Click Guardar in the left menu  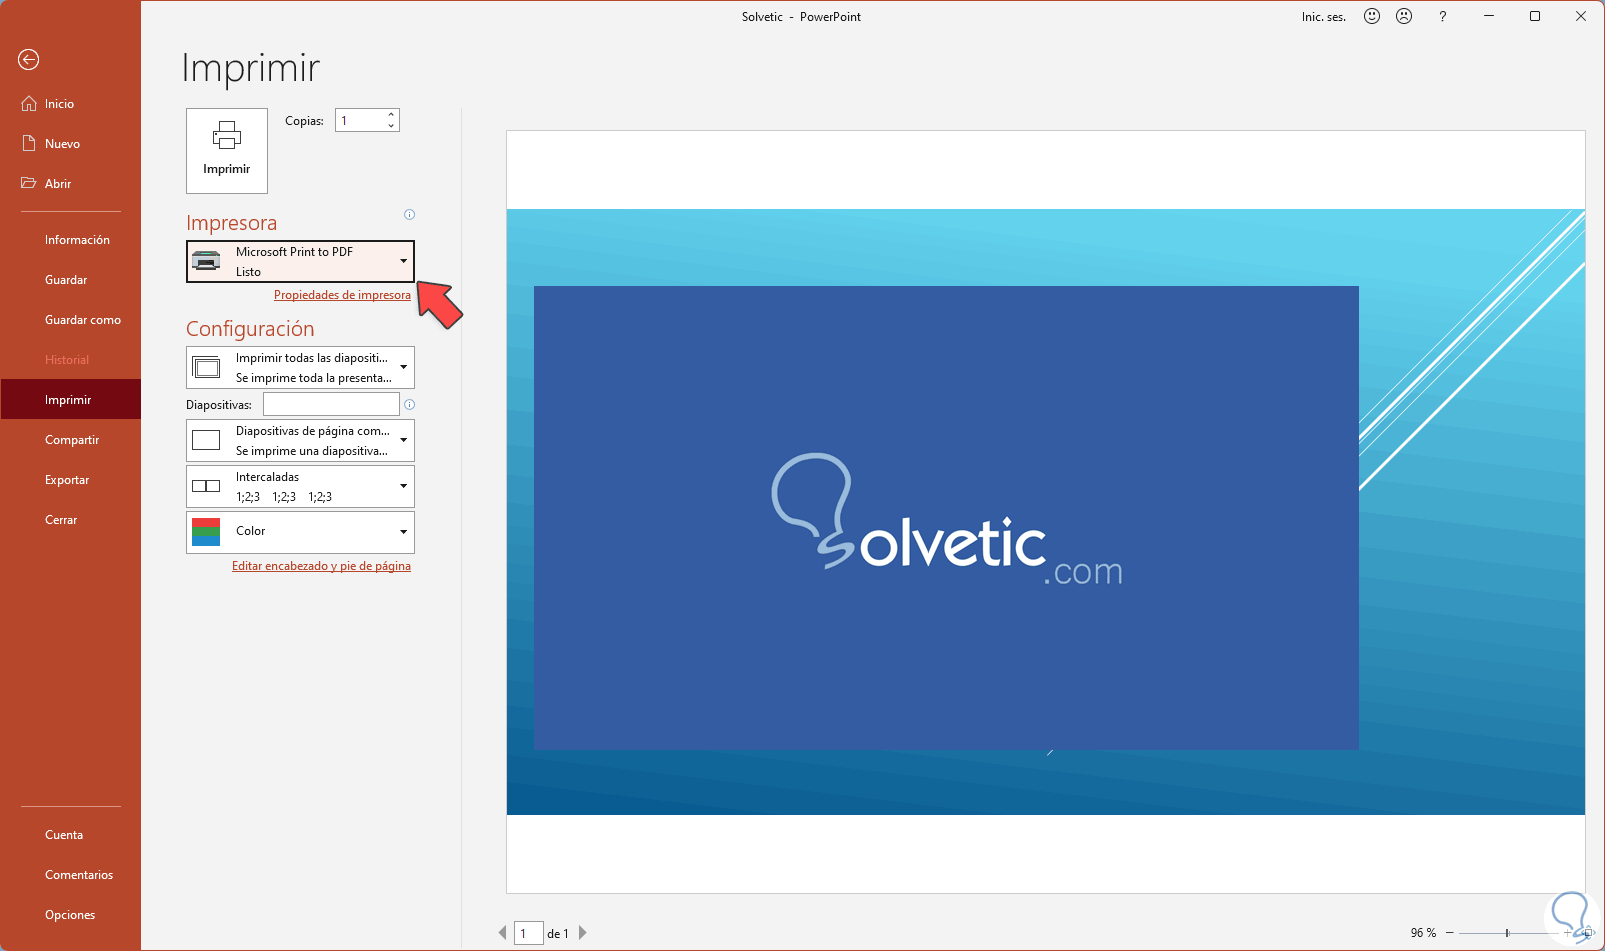pyautogui.click(x=70, y=280)
